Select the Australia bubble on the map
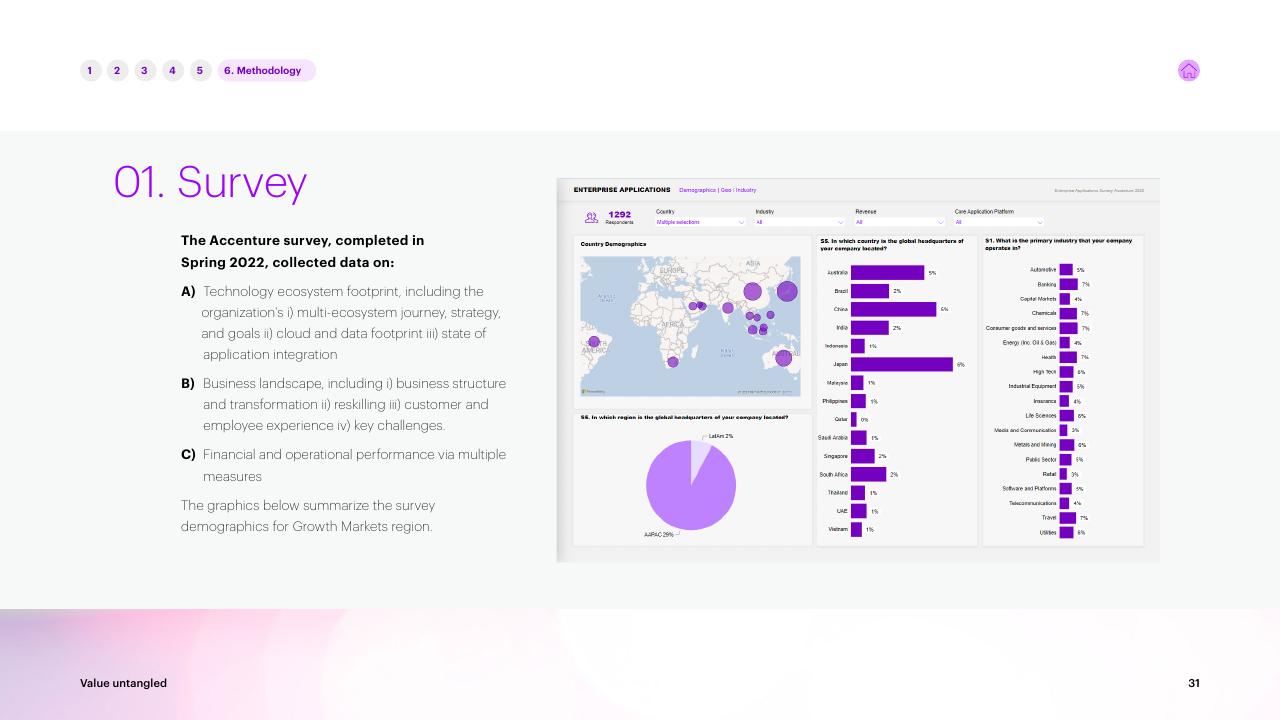Image resolution: width=1280 pixels, height=720 pixels. 783,358
